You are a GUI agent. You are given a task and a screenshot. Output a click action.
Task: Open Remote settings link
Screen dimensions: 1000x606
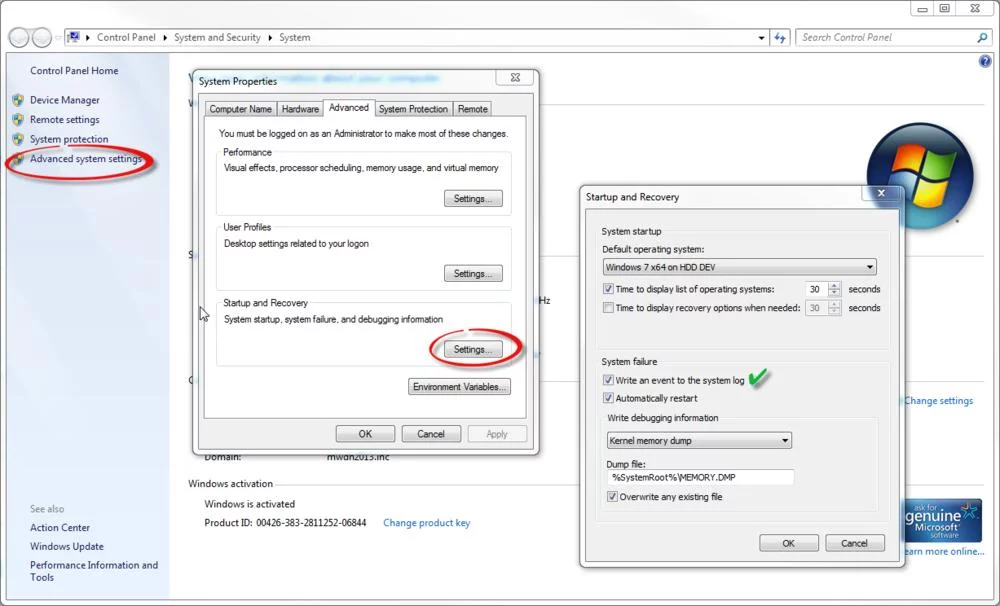[65, 119]
